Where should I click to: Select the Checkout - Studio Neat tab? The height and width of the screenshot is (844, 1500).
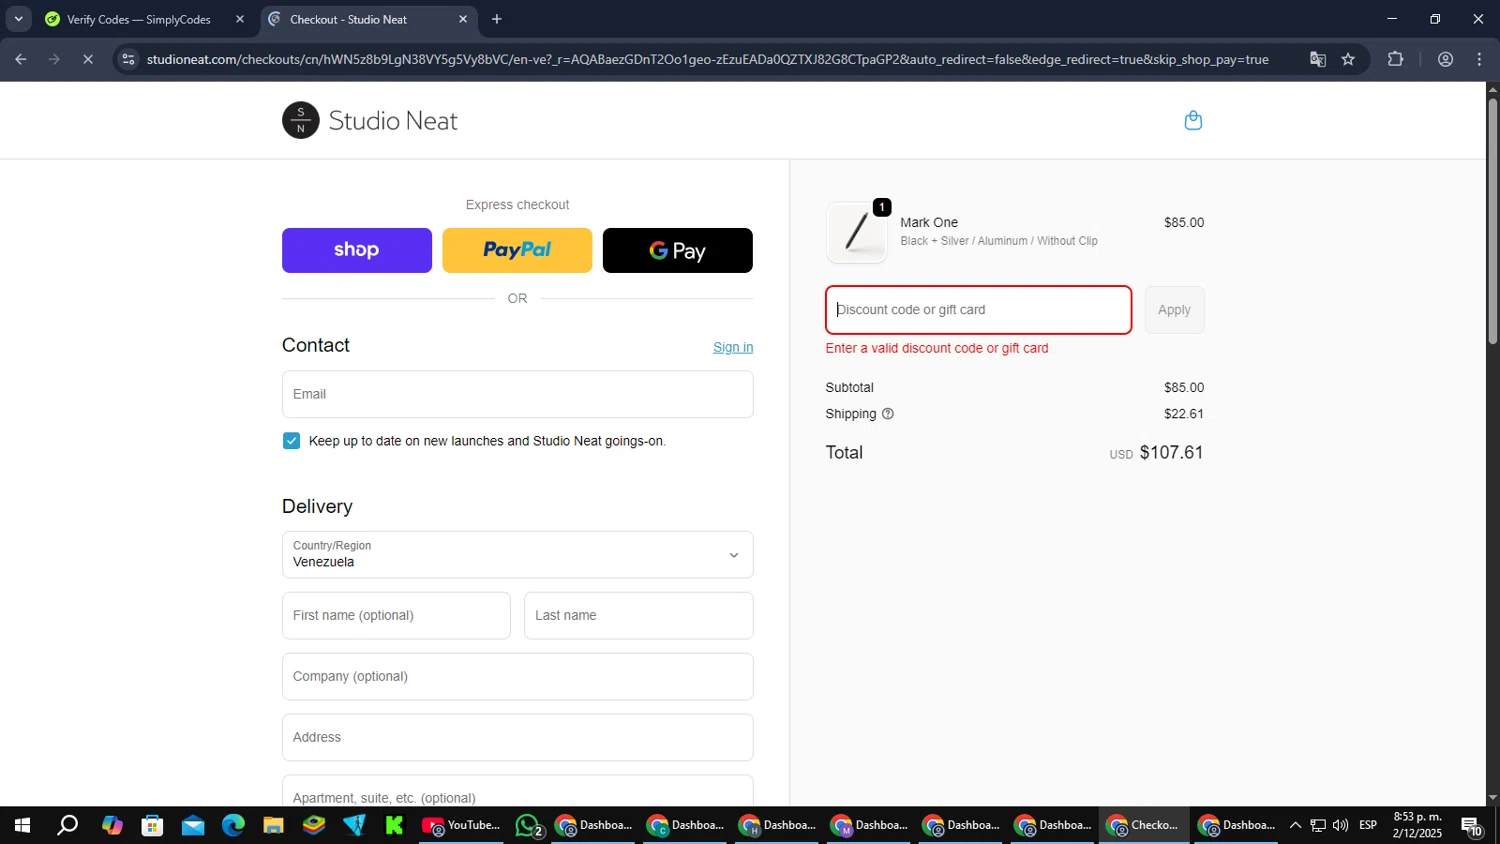point(348,19)
